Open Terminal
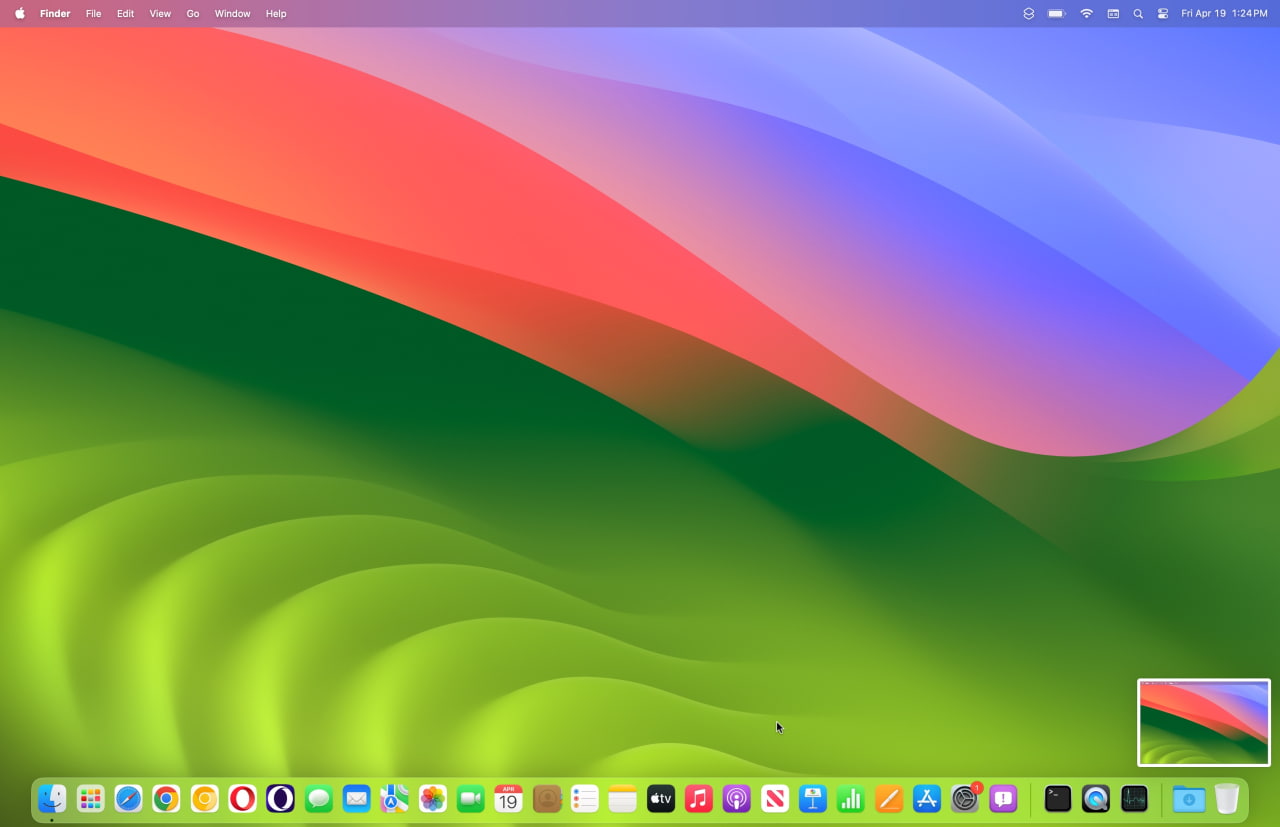The image size is (1280, 827). (1056, 799)
